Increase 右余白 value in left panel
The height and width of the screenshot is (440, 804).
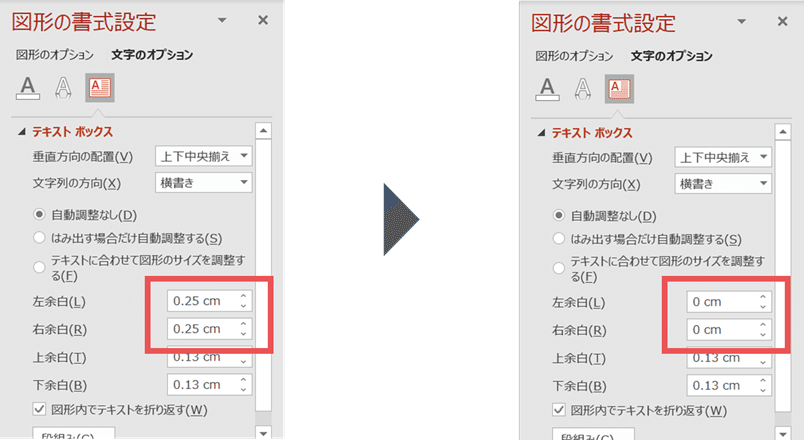pyautogui.click(x=244, y=324)
